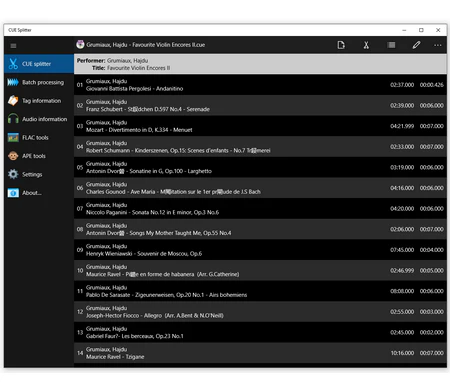This screenshot has height=390, width=450.
Task: Click pregap value 00:00.426
Action: [432, 85]
